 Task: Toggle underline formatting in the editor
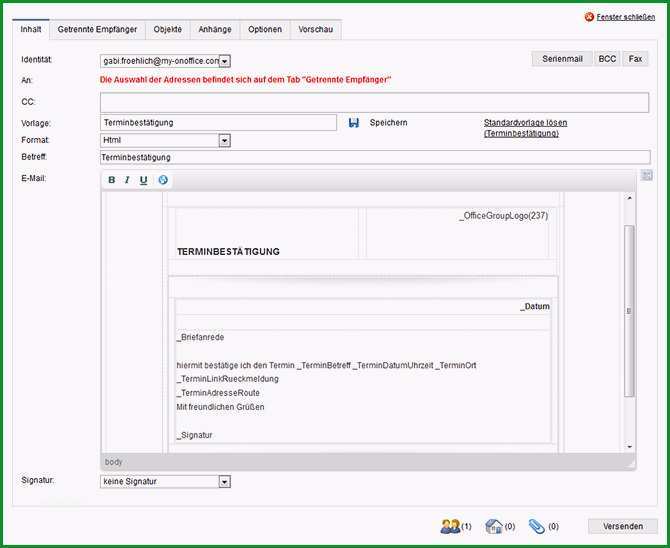[144, 180]
